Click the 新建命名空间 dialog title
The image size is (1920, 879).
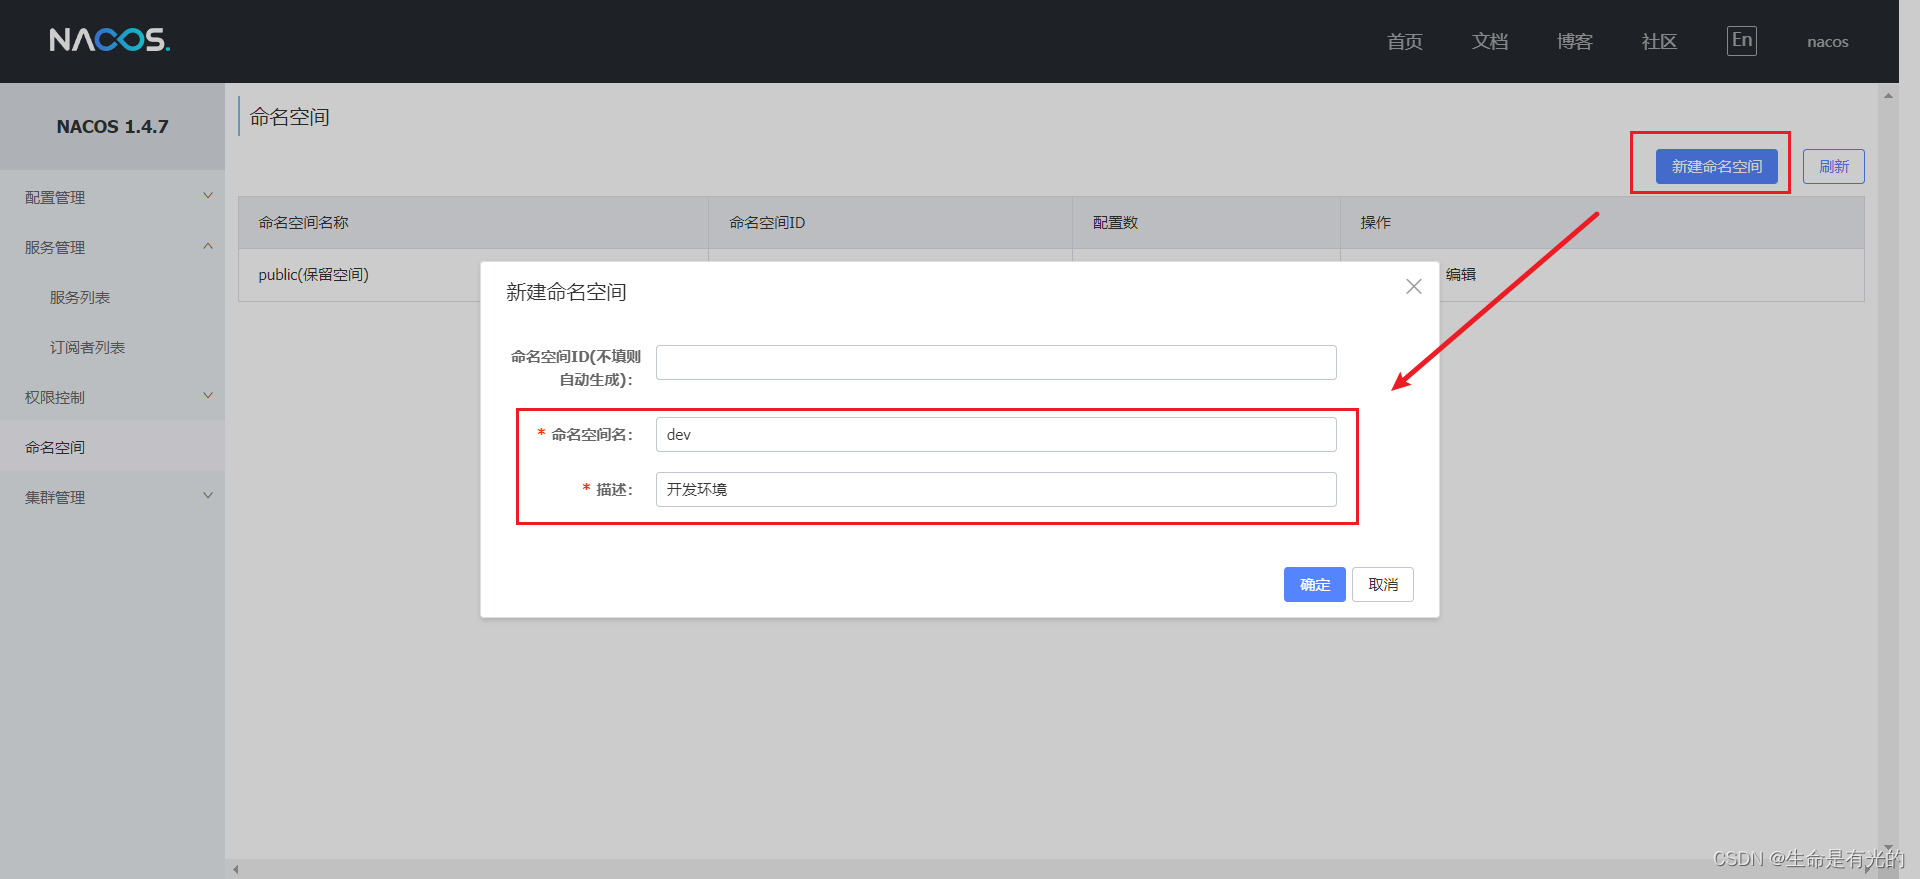(566, 292)
